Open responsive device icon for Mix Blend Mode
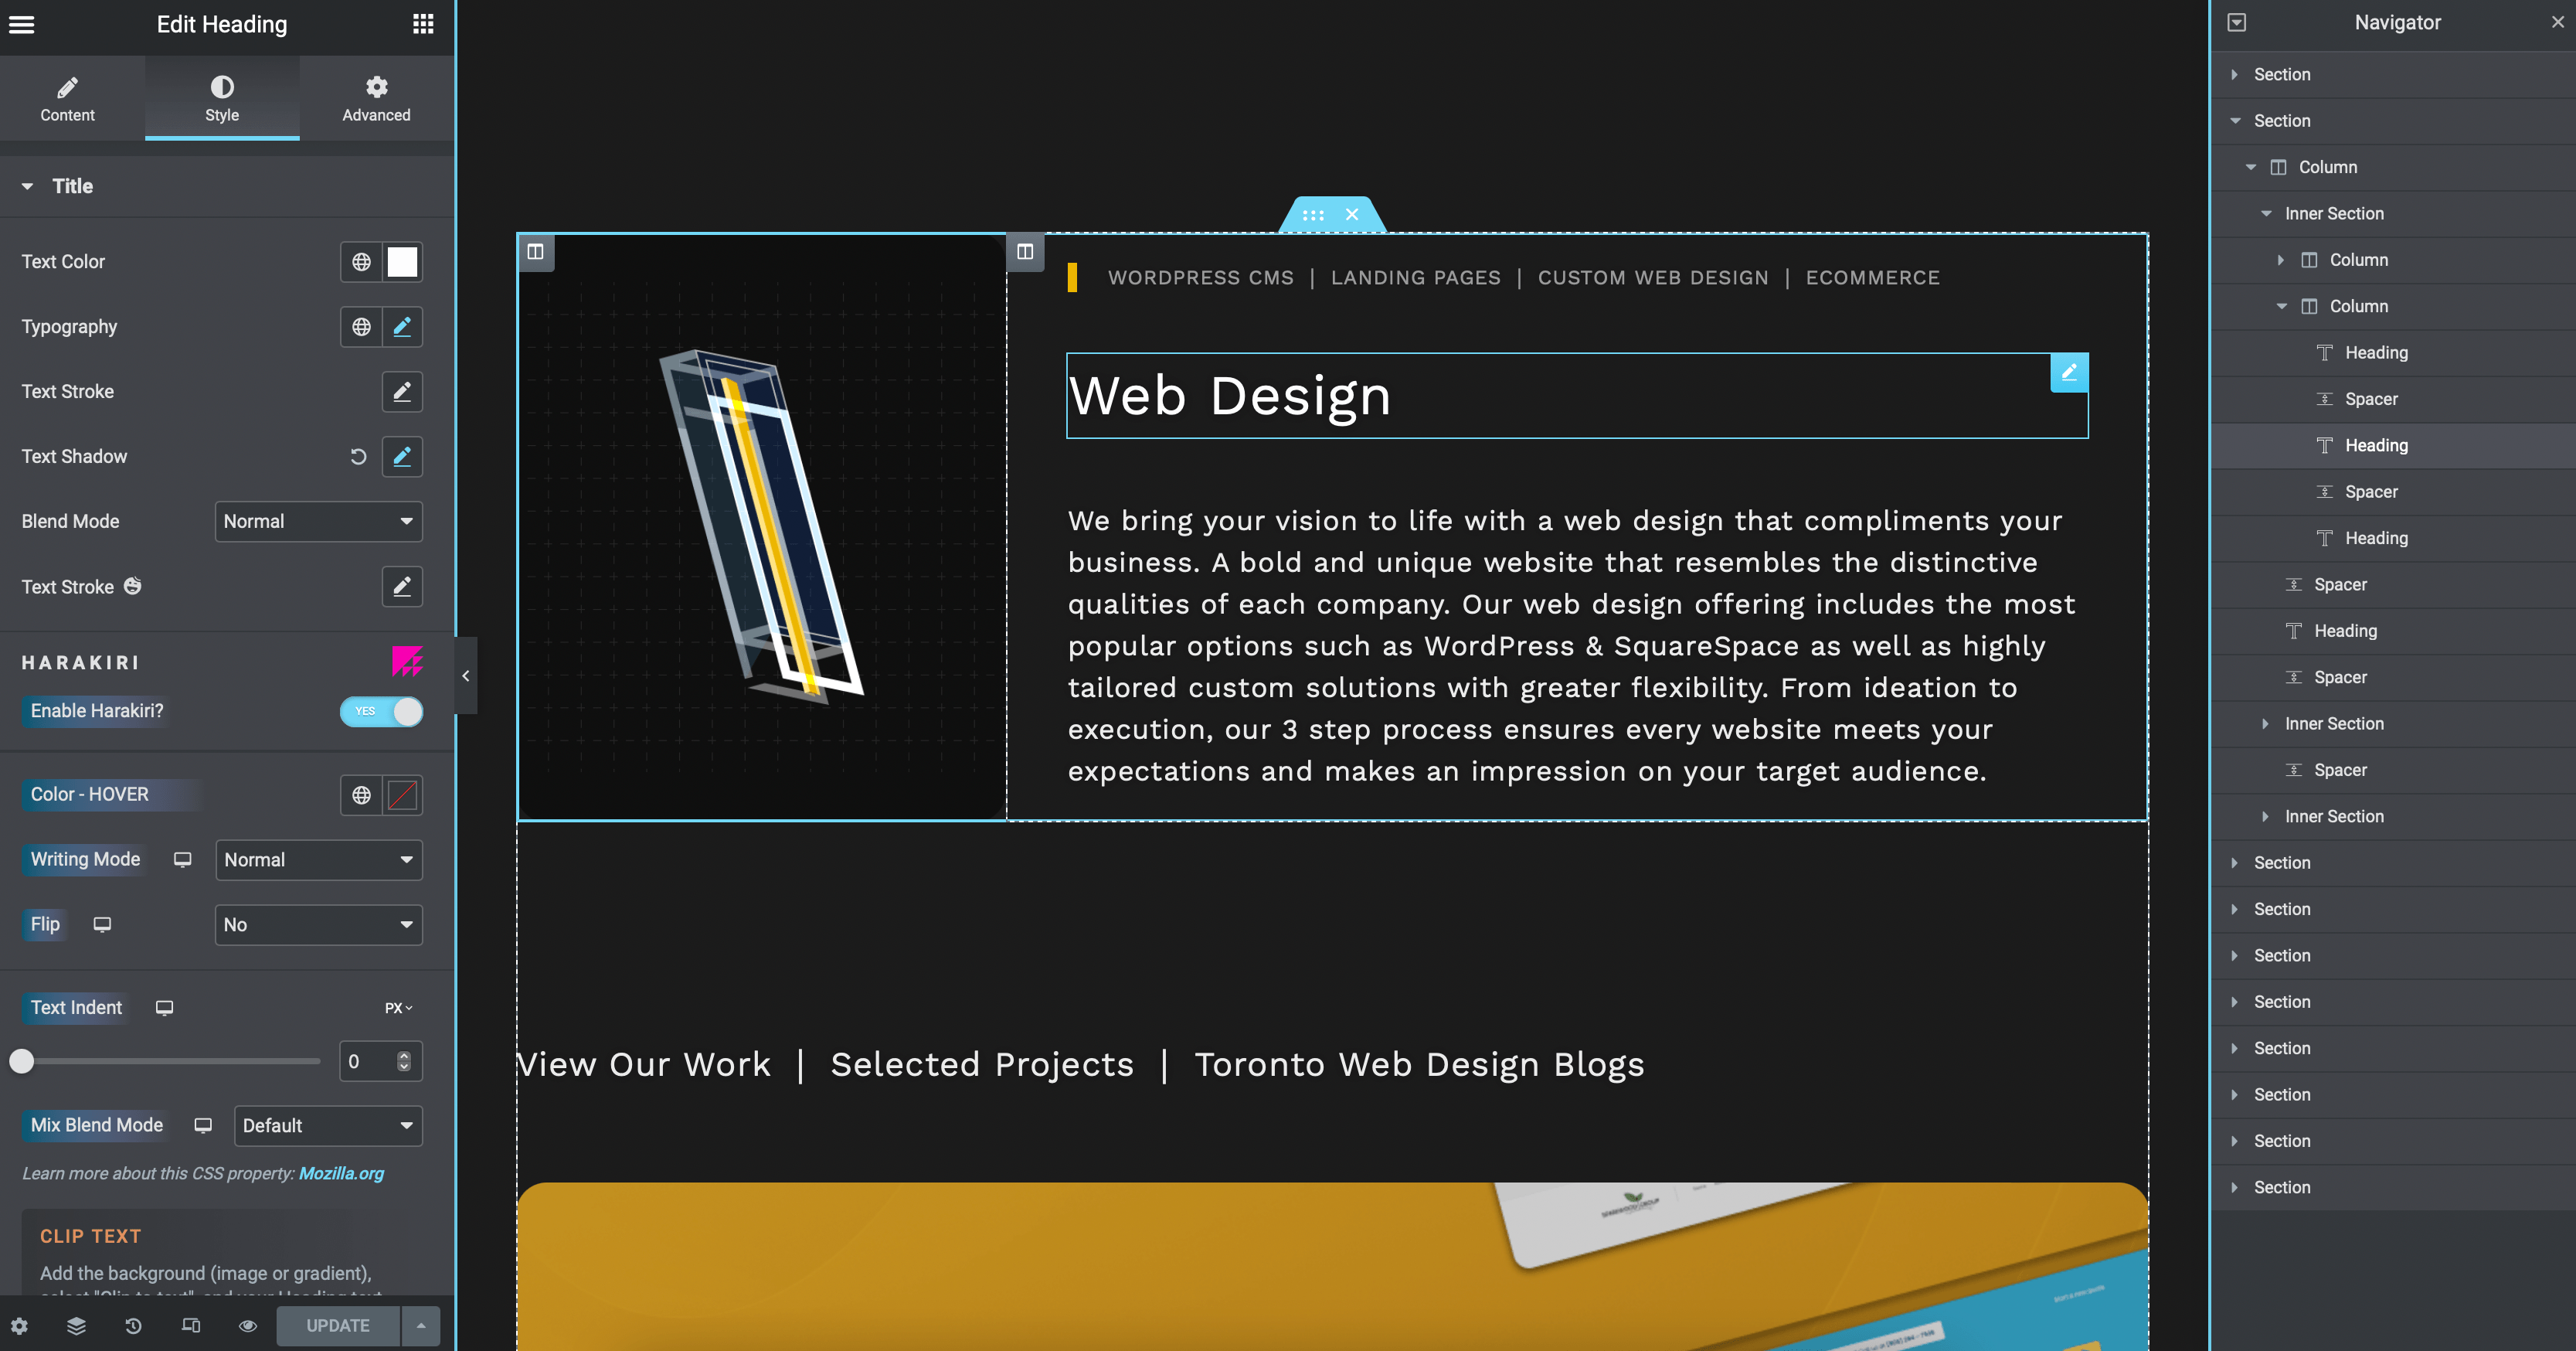This screenshot has width=2576, height=1351. tap(203, 1126)
